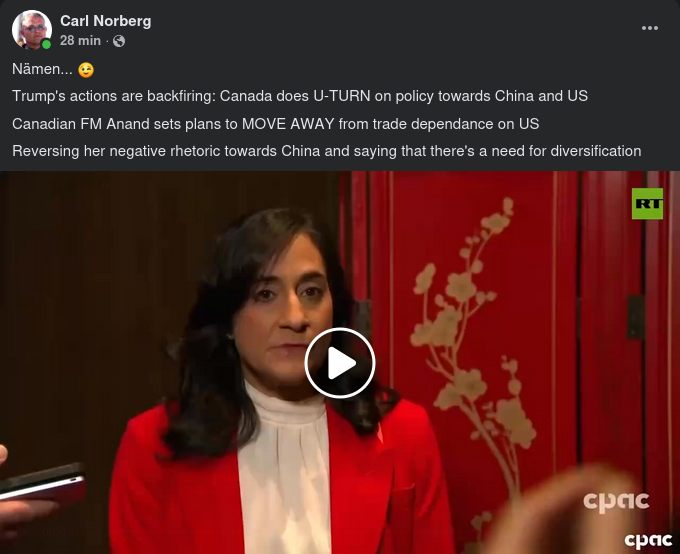Viewport: 680px width, 554px height.
Task: Click the white blouse in video thumbnail
Action: (x=284, y=469)
